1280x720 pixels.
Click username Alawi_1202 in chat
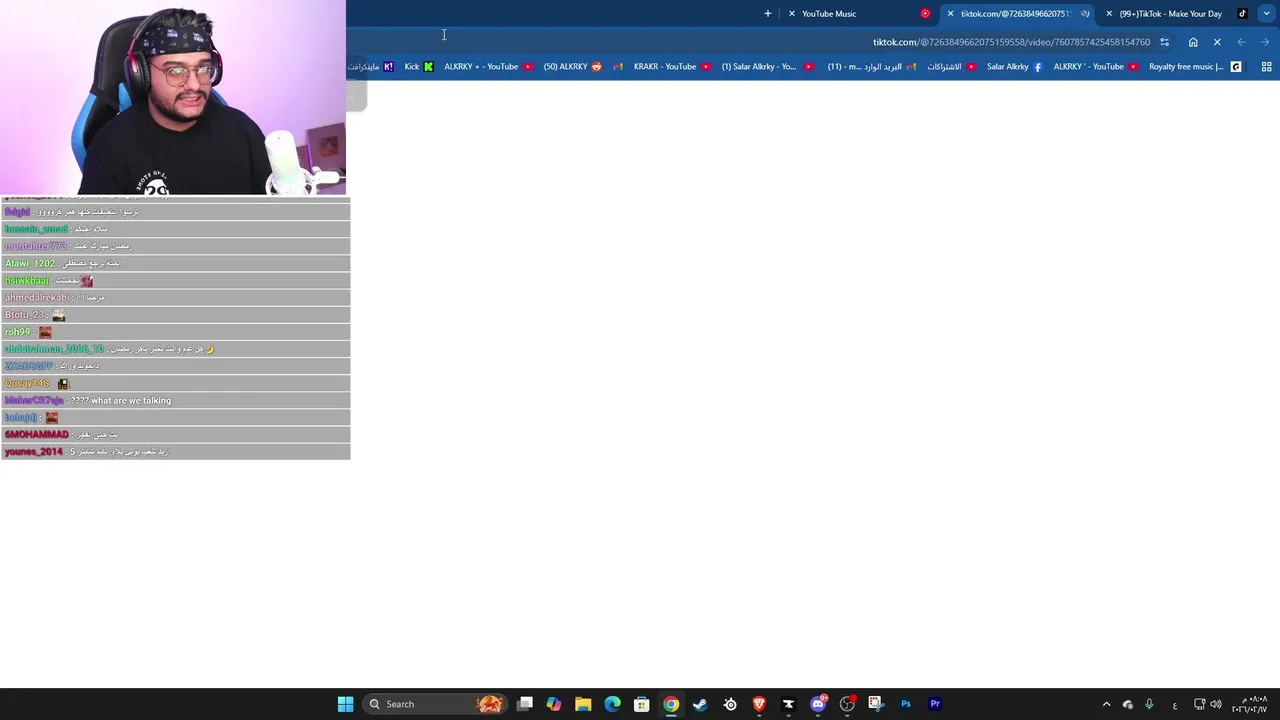point(30,263)
